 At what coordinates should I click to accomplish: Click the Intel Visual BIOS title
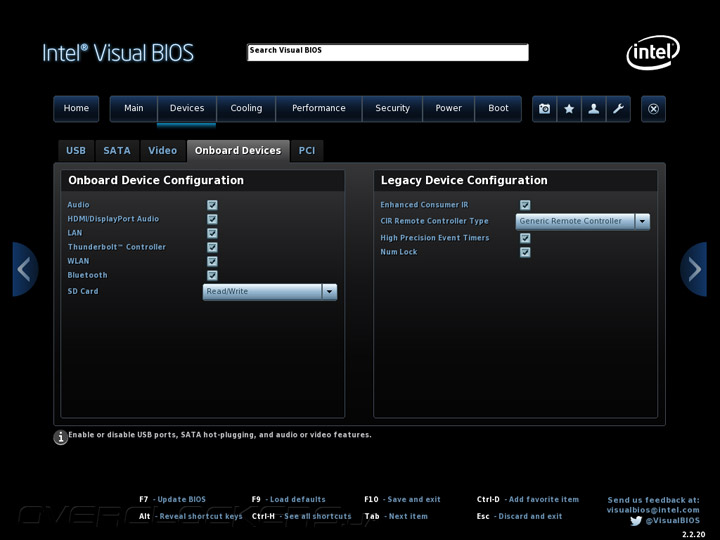[x=118, y=53]
